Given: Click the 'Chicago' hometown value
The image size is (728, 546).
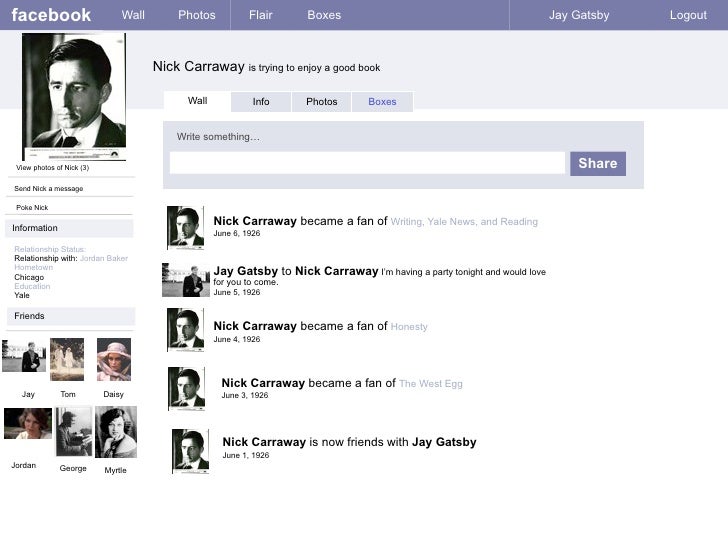Looking at the screenshot, I should click(29, 277).
